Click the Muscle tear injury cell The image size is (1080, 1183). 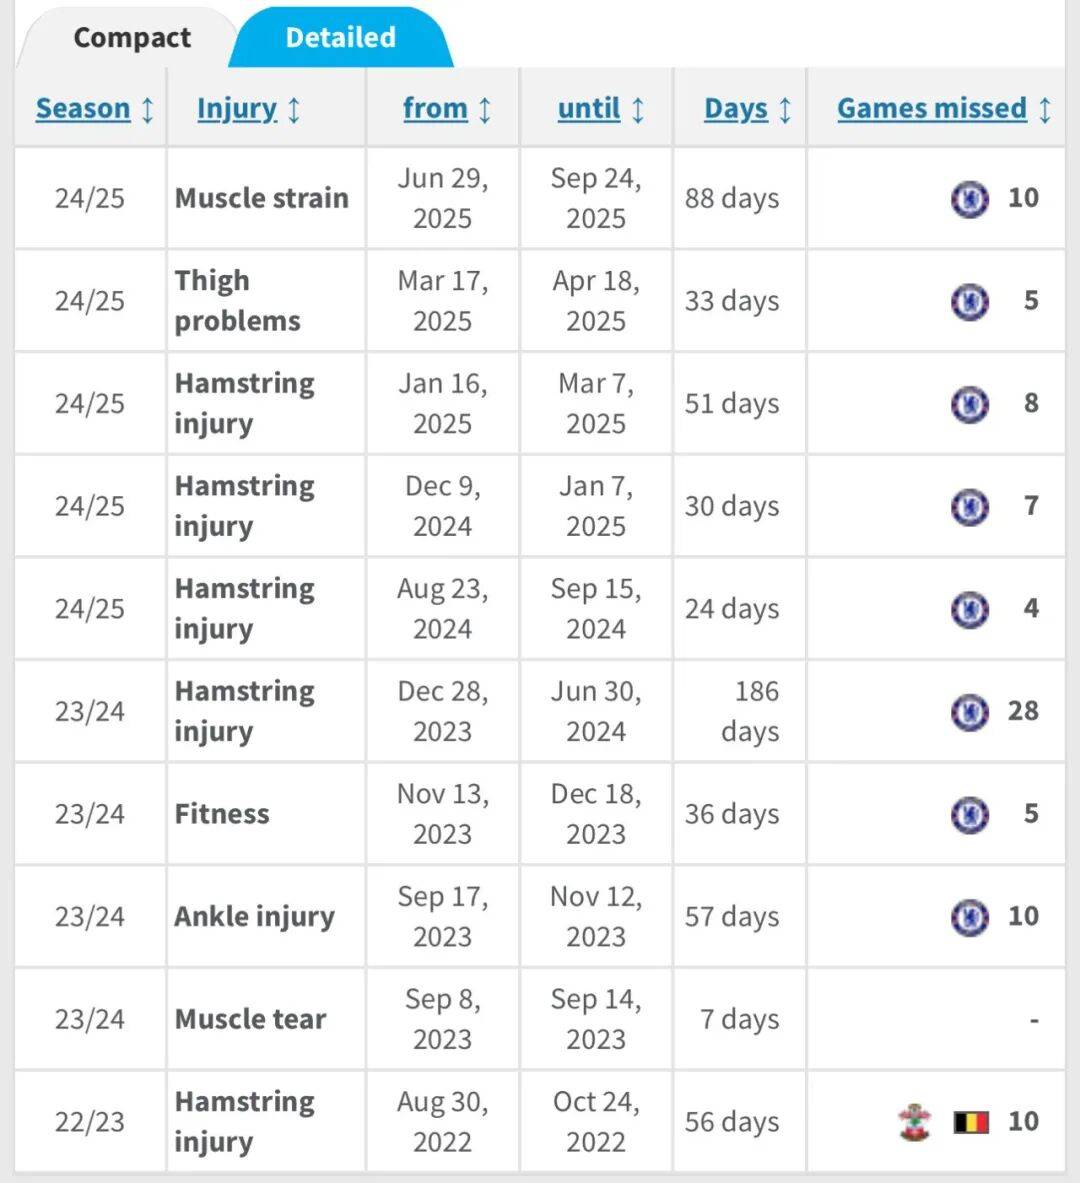point(250,1019)
